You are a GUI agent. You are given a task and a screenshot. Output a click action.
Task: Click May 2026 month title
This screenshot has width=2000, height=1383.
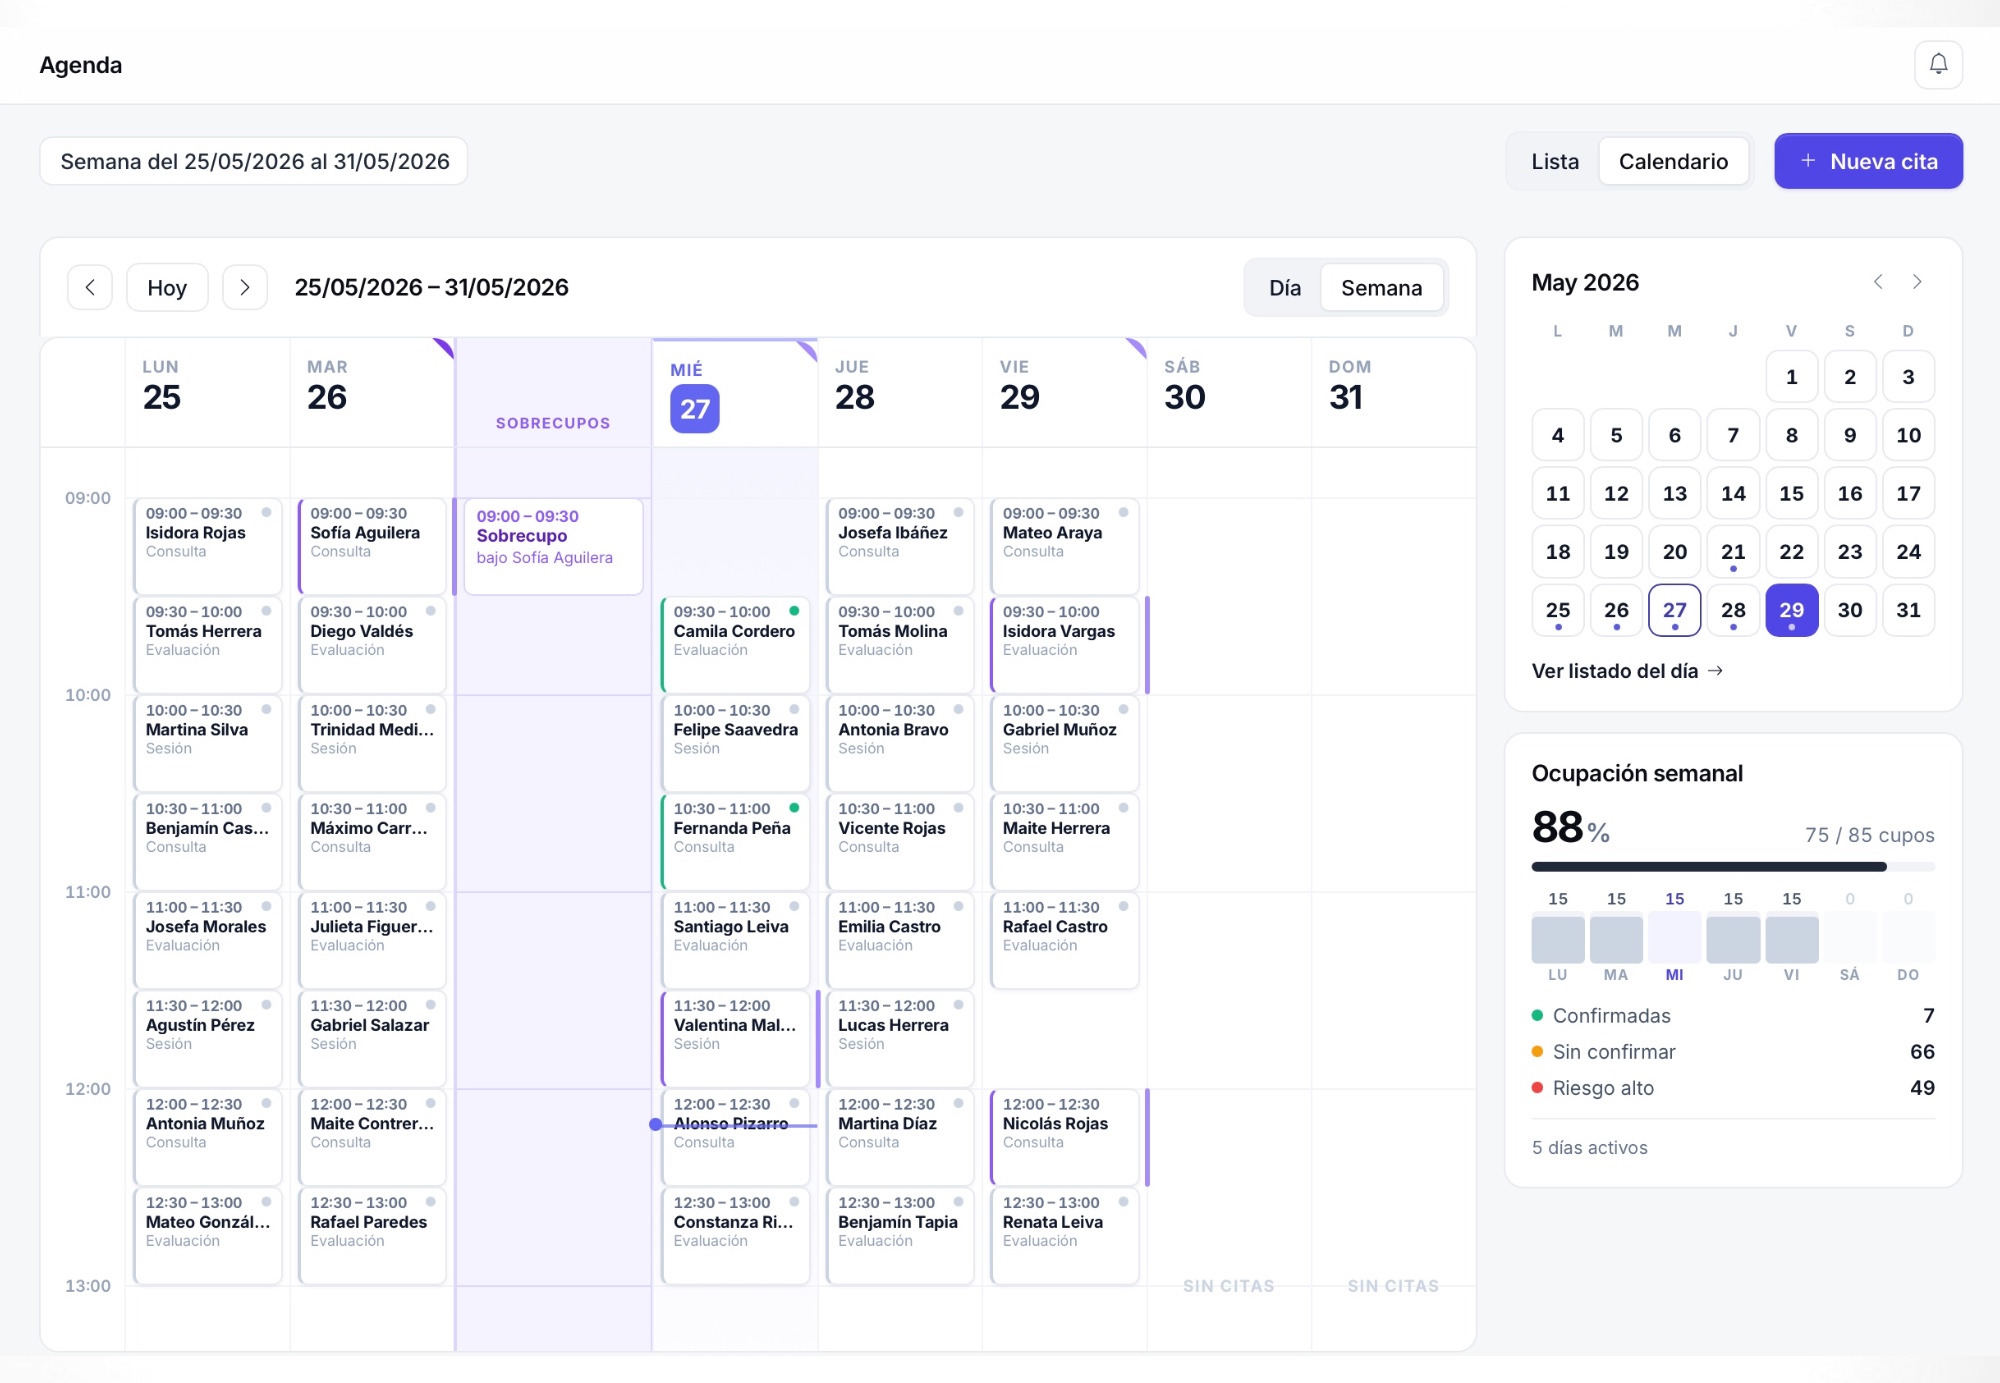(1585, 282)
